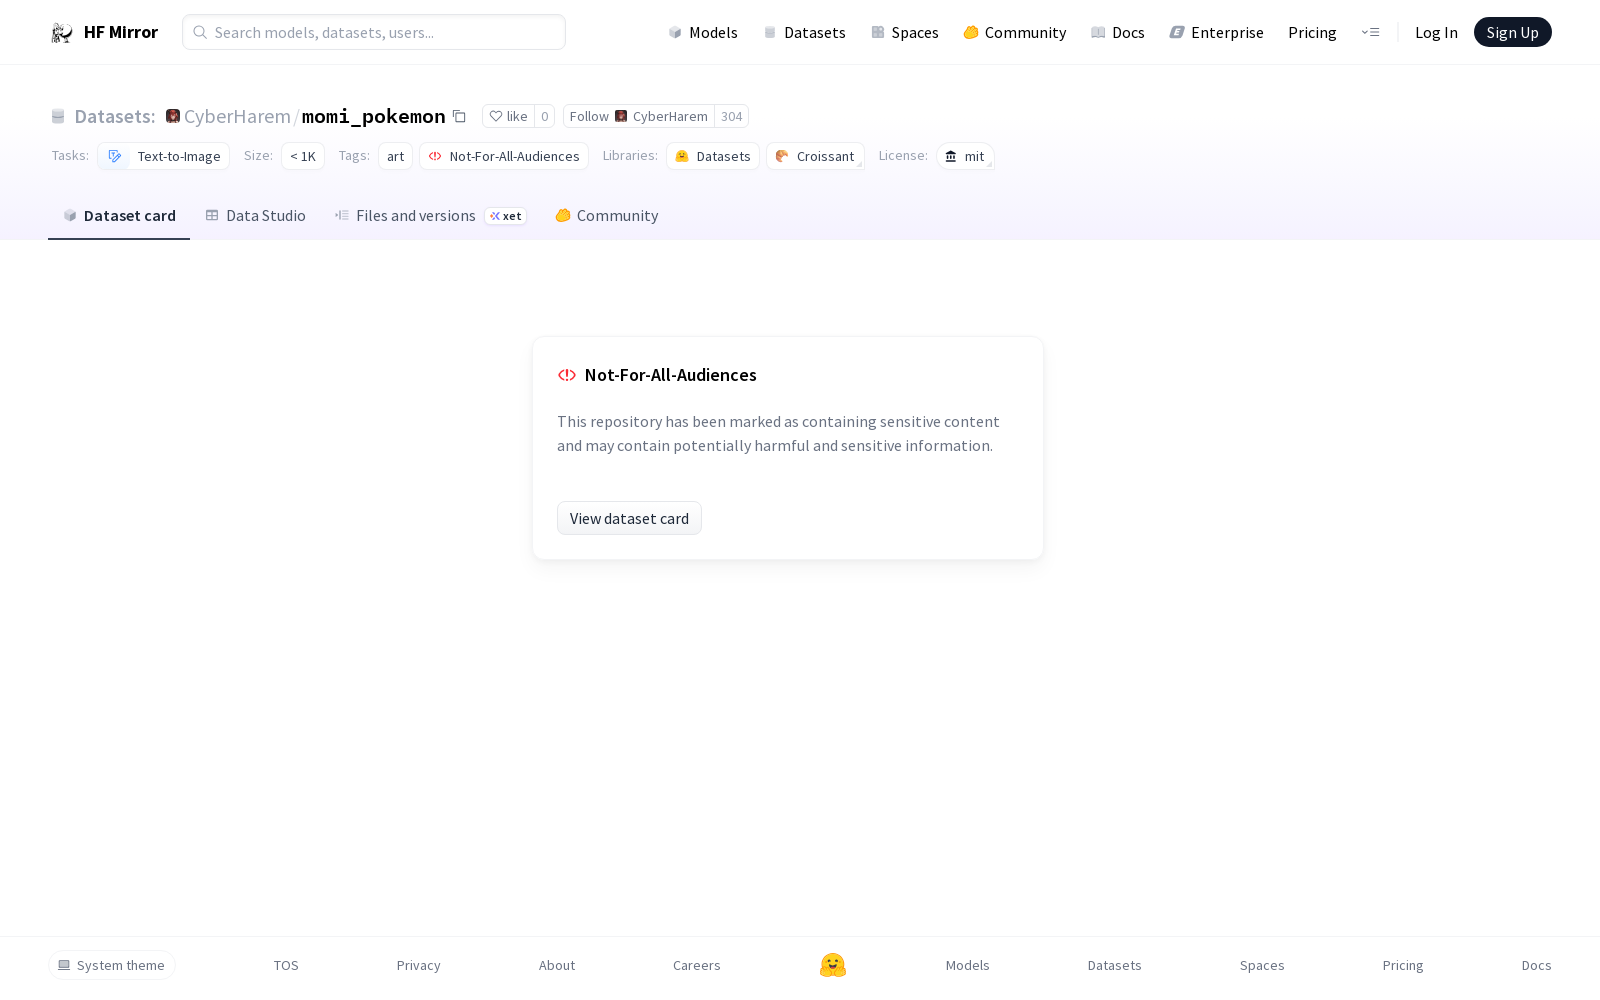This screenshot has height=1000, width=1600.
Task: Follow CyberHarem with the Follow button
Action: click(638, 116)
